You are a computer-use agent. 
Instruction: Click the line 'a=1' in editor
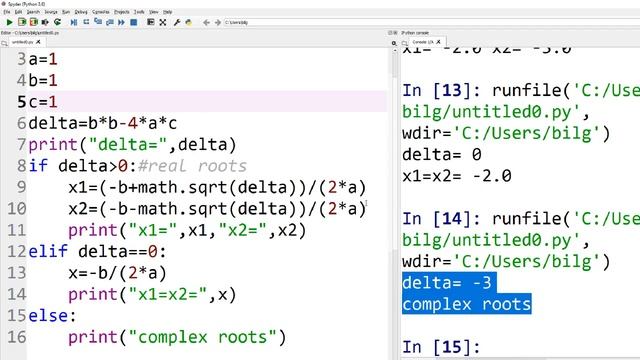point(42,59)
